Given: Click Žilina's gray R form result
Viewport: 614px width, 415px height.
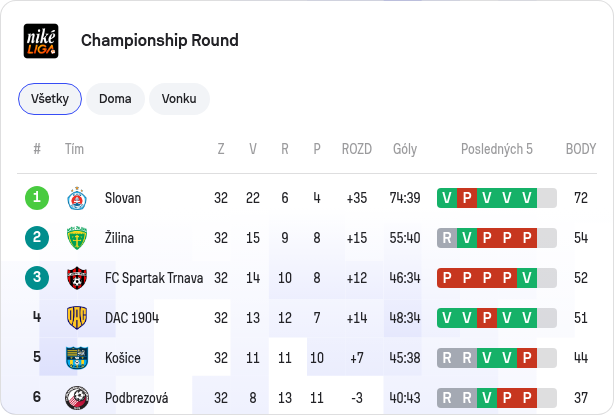Looking at the screenshot, I should click(447, 238).
